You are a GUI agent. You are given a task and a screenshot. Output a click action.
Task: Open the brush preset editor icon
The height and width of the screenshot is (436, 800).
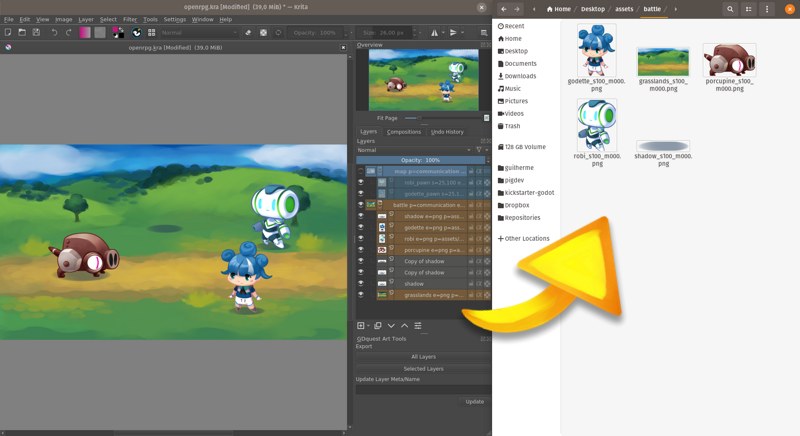tap(137, 33)
